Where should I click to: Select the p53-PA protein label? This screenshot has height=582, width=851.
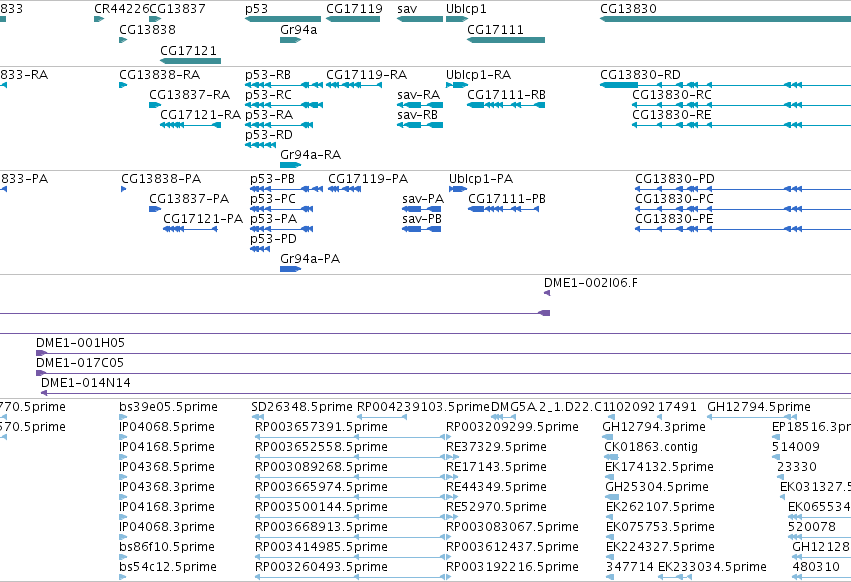tap(274, 219)
